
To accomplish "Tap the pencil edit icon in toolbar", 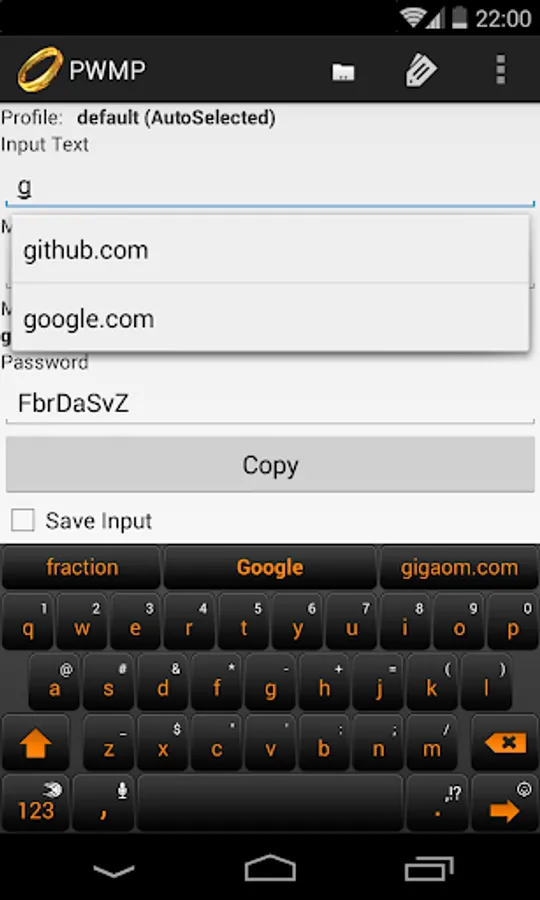I will (x=421, y=70).
